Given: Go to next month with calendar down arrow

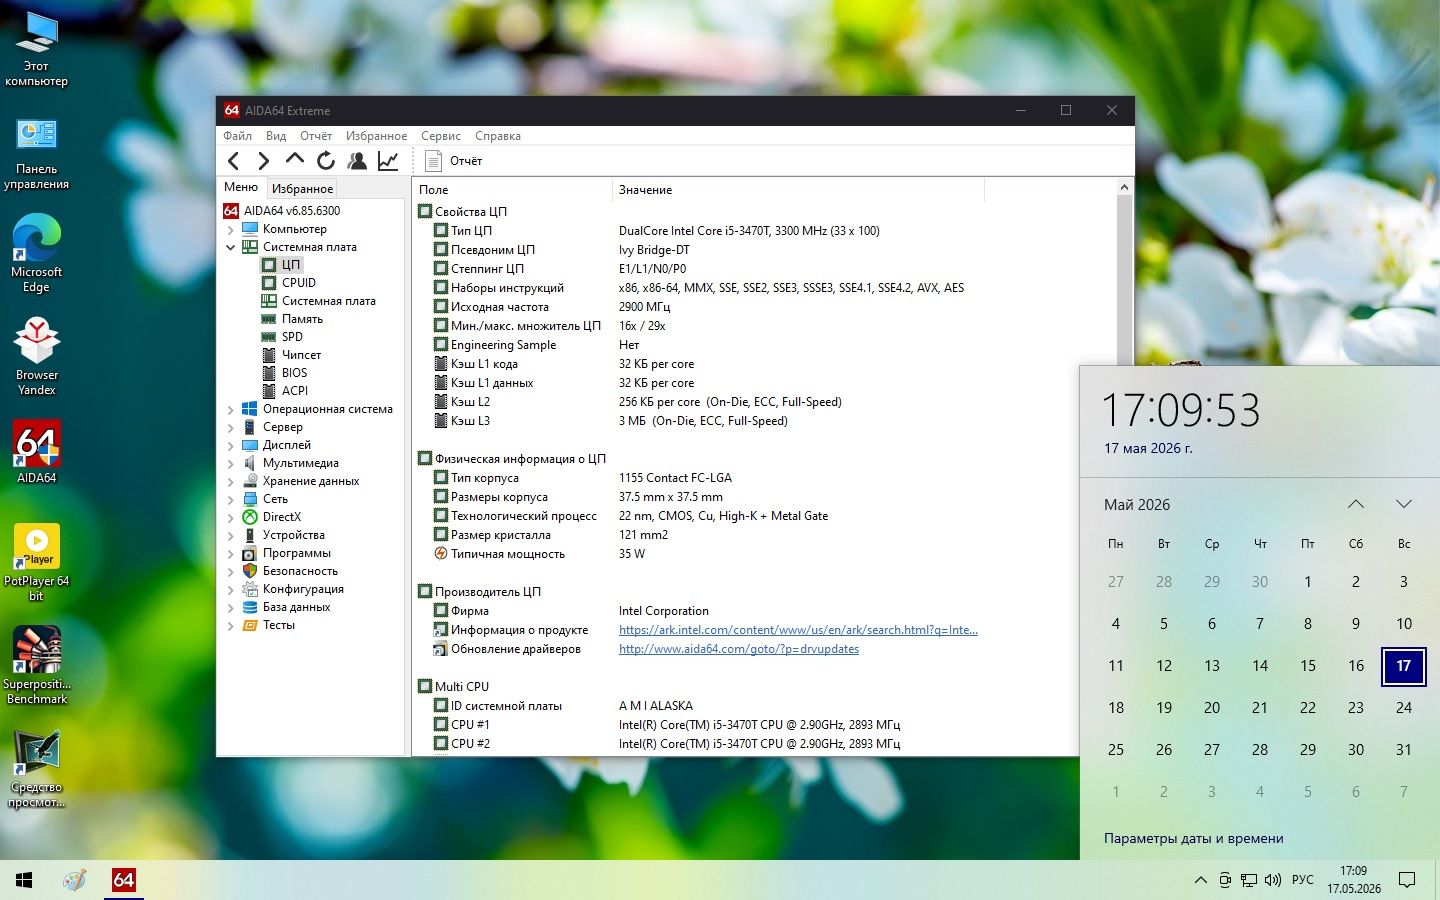Looking at the screenshot, I should click(x=1404, y=504).
